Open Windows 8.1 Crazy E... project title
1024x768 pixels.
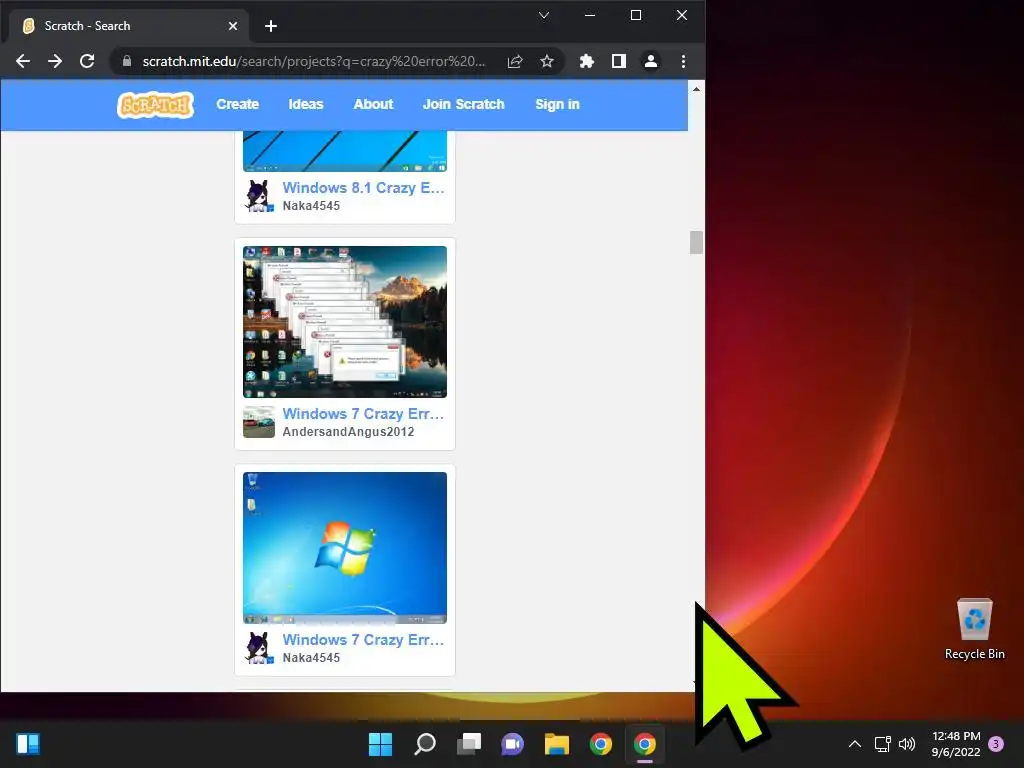[363, 188]
